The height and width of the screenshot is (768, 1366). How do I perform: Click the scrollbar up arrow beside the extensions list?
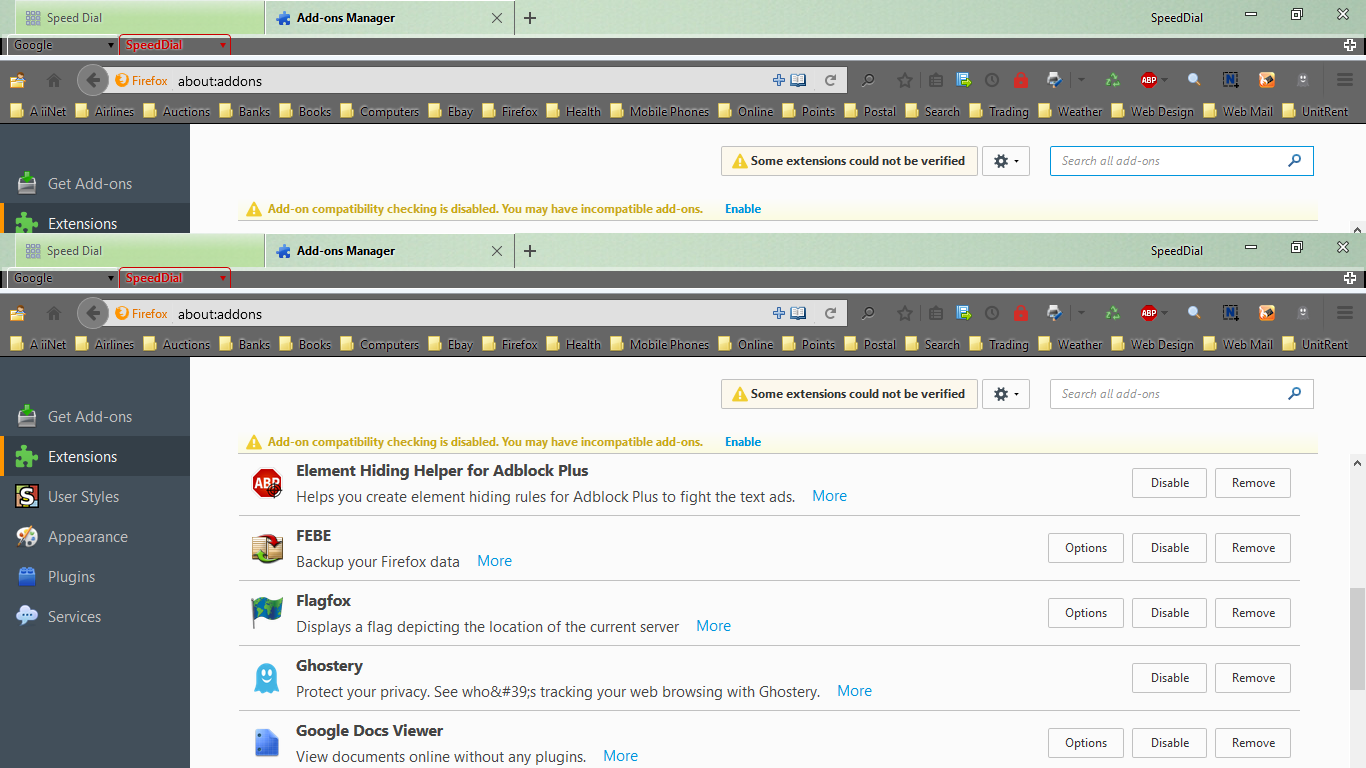click(x=1357, y=464)
